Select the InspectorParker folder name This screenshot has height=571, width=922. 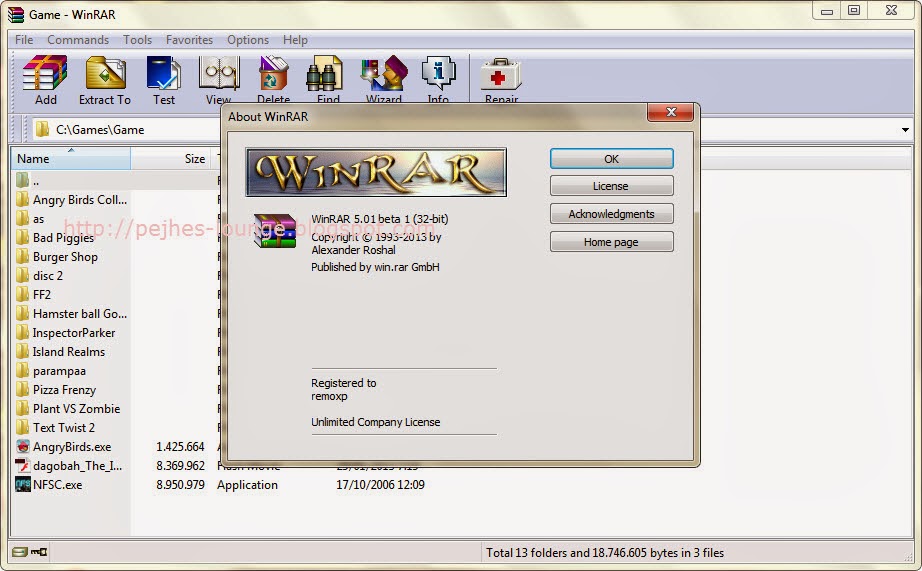(x=74, y=333)
